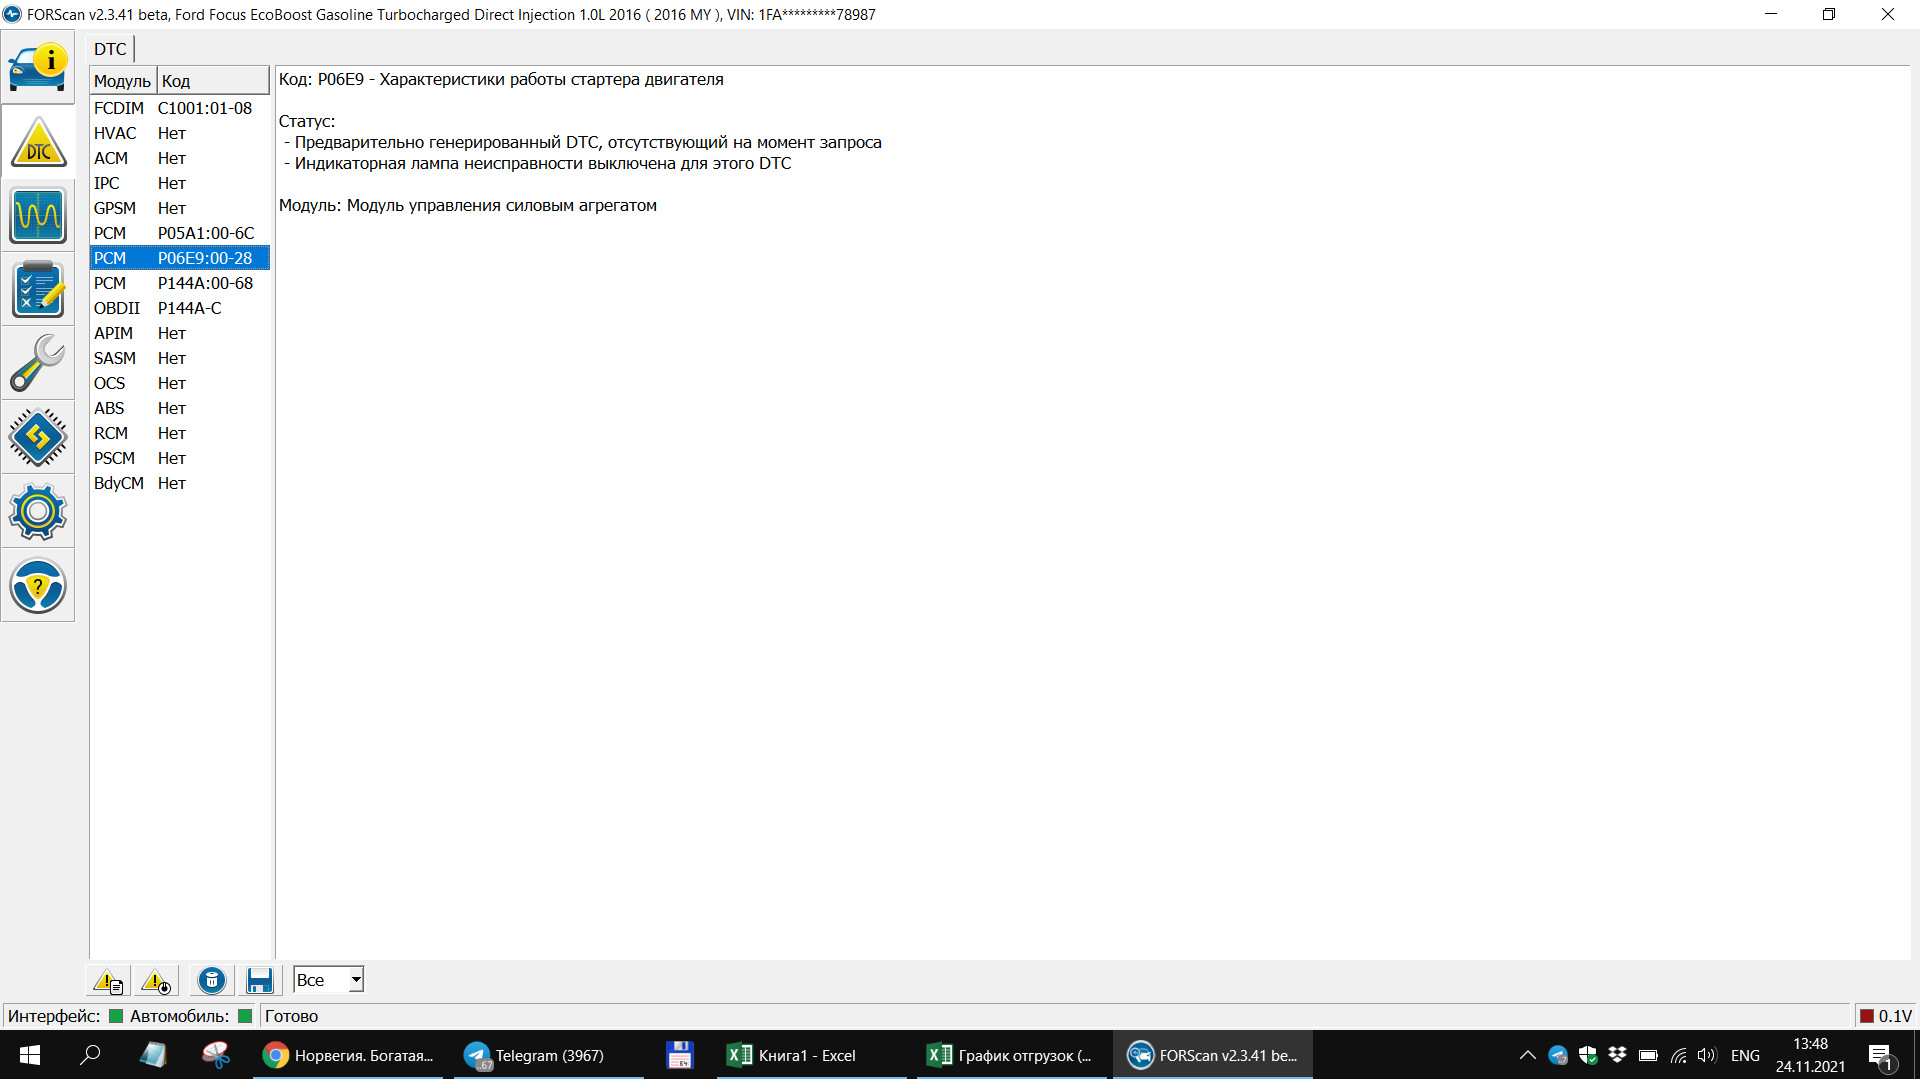
Task: Open the settings gear section
Action: [x=38, y=512]
